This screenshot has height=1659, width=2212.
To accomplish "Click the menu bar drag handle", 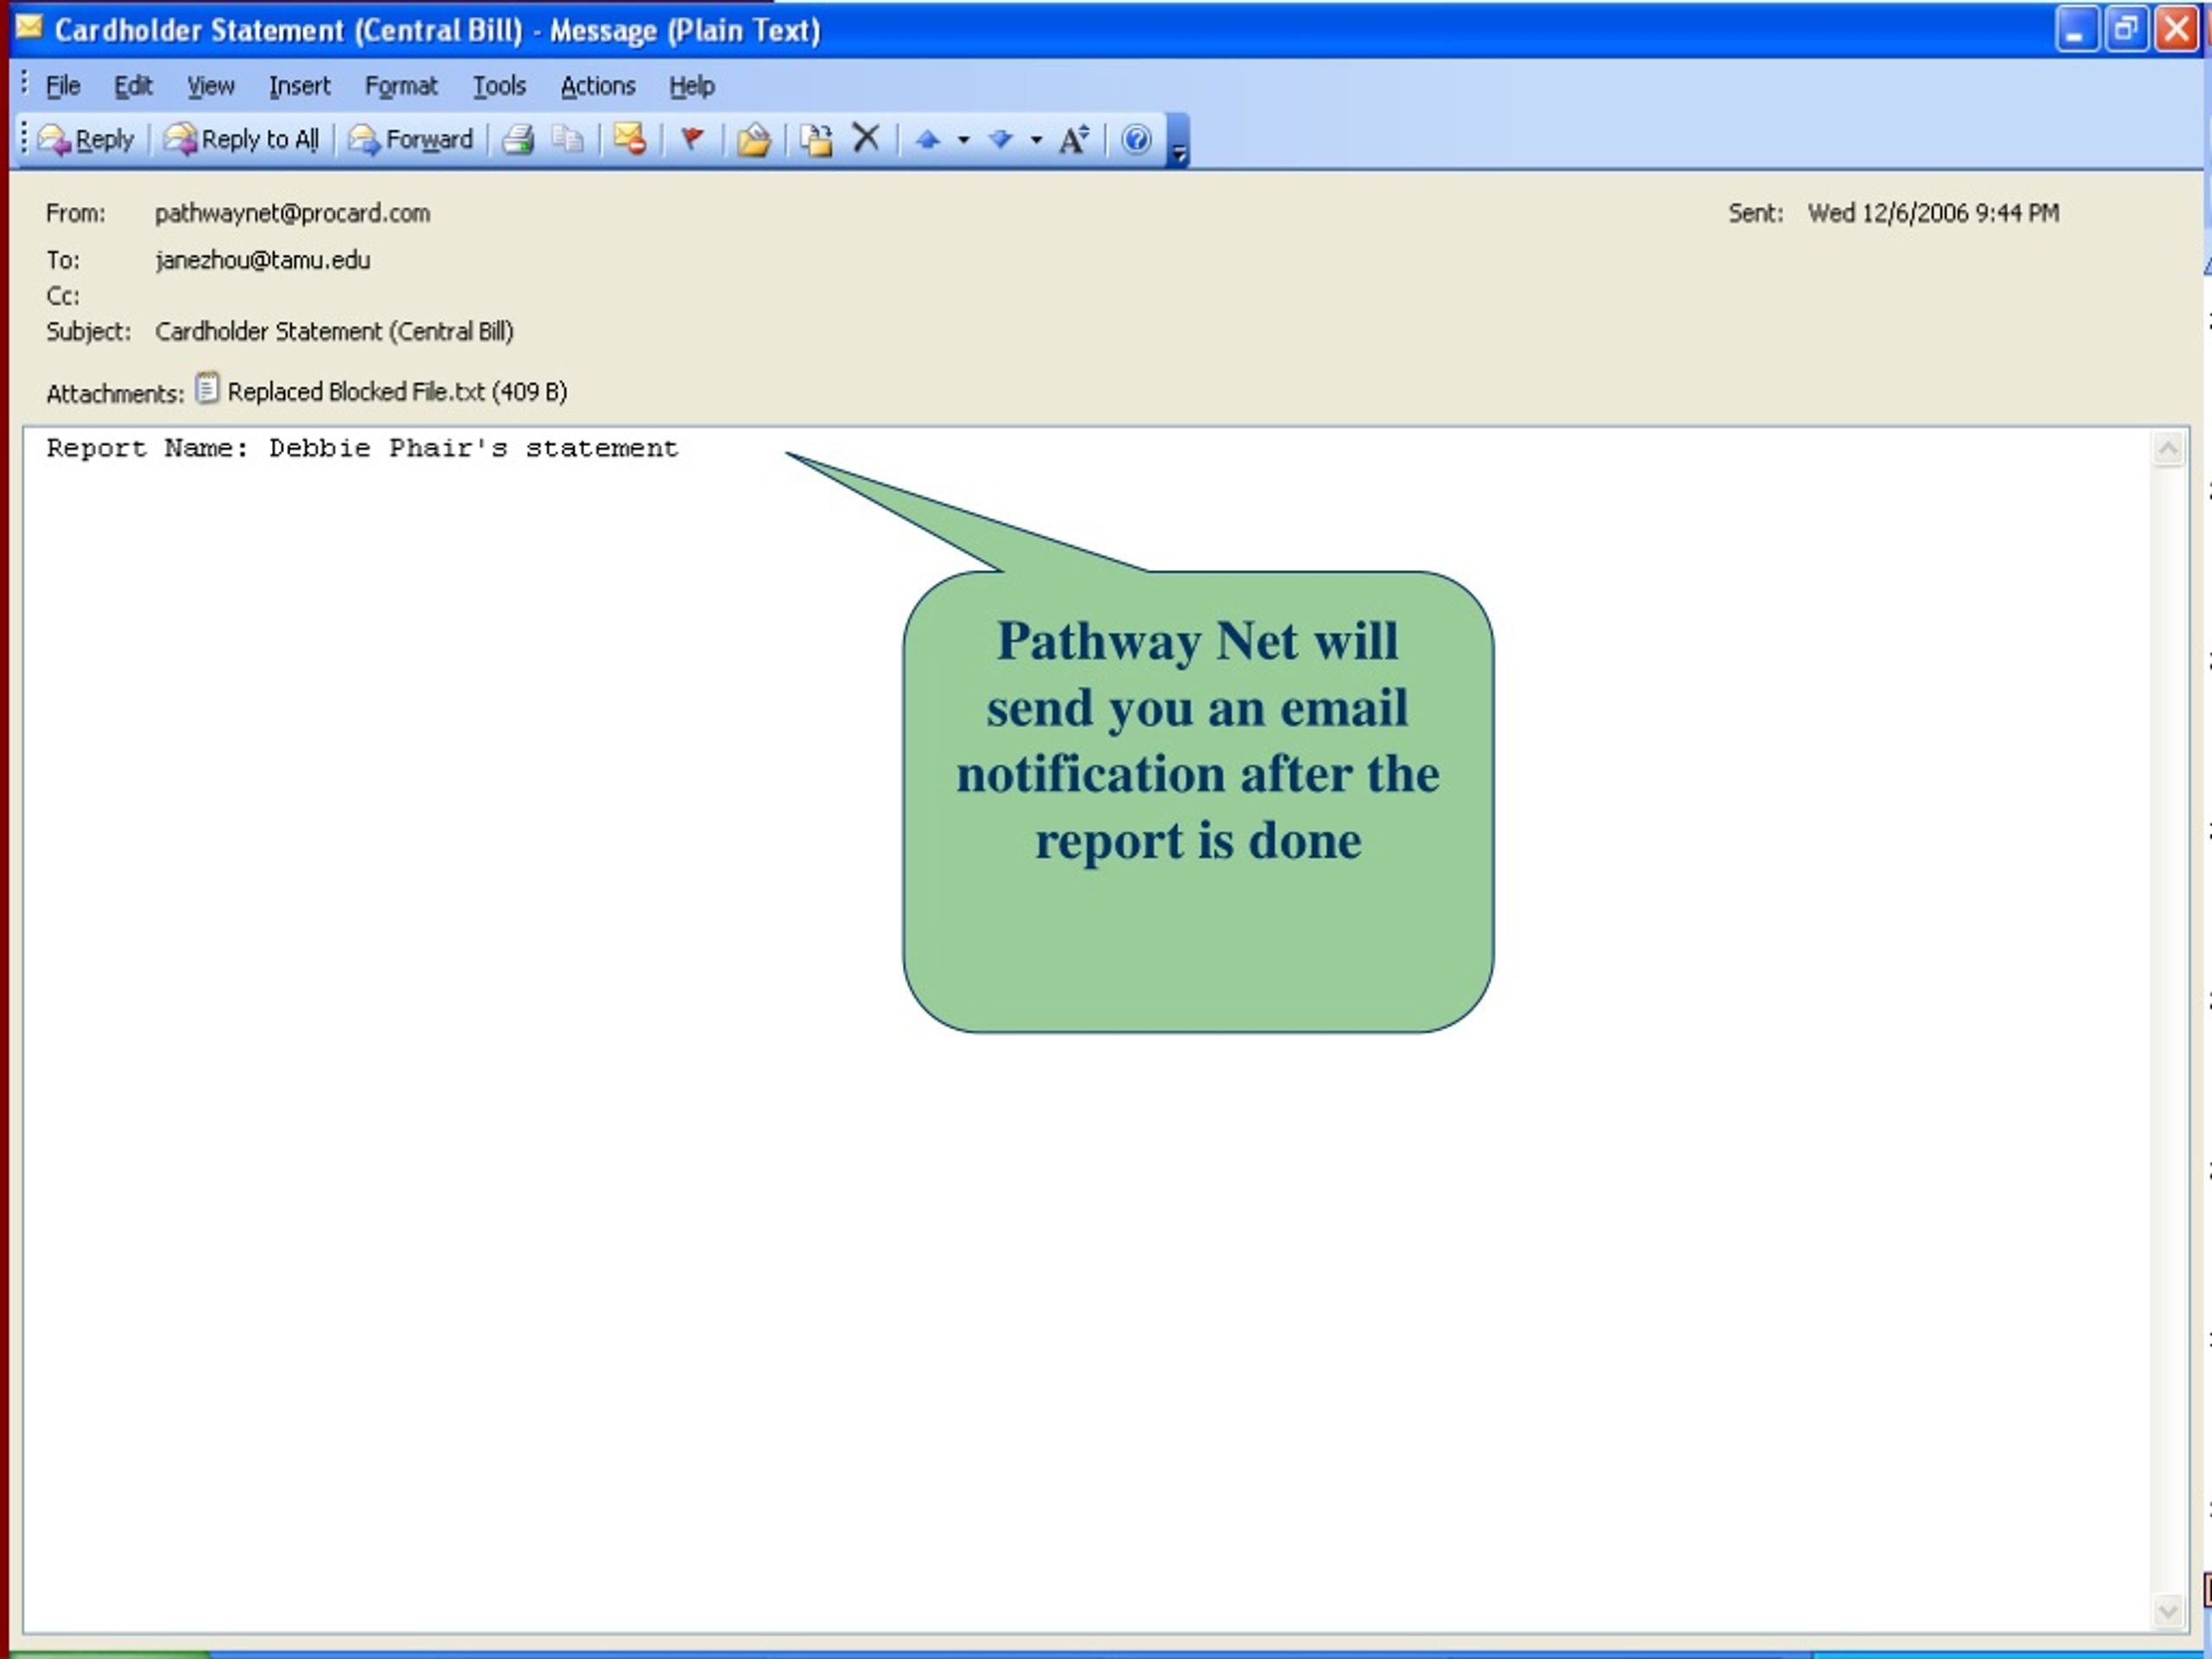I will pyautogui.click(x=24, y=83).
